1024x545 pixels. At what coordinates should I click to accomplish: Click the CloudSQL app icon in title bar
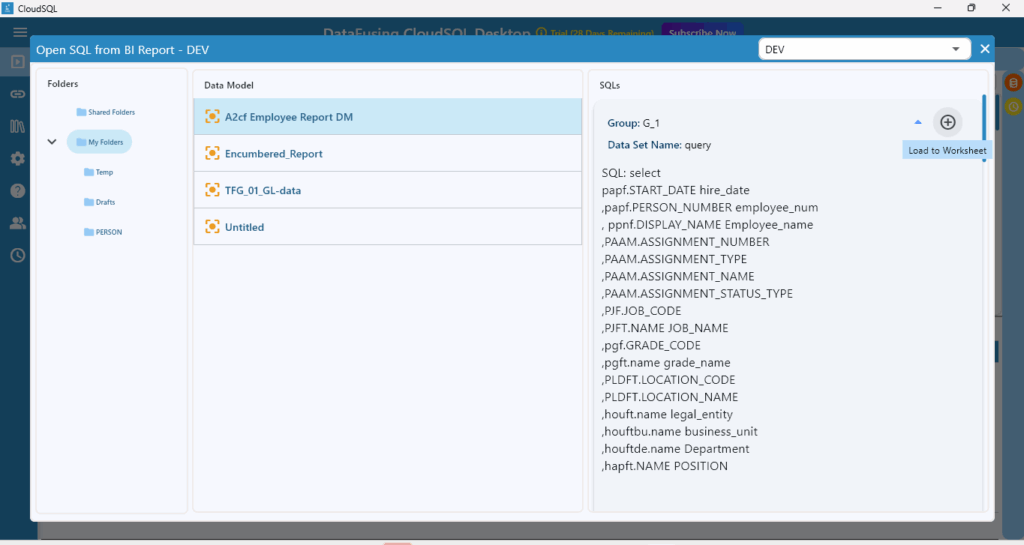8,8
